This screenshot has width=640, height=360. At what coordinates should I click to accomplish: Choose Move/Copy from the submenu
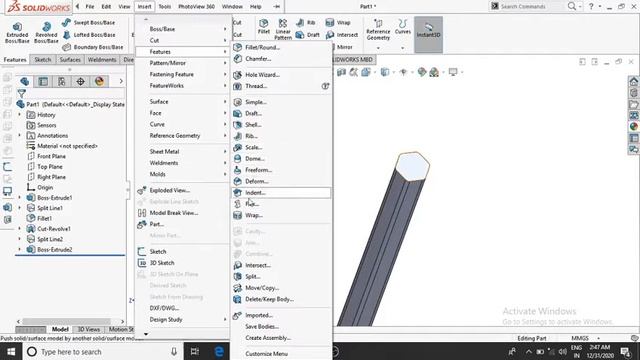[281, 288]
